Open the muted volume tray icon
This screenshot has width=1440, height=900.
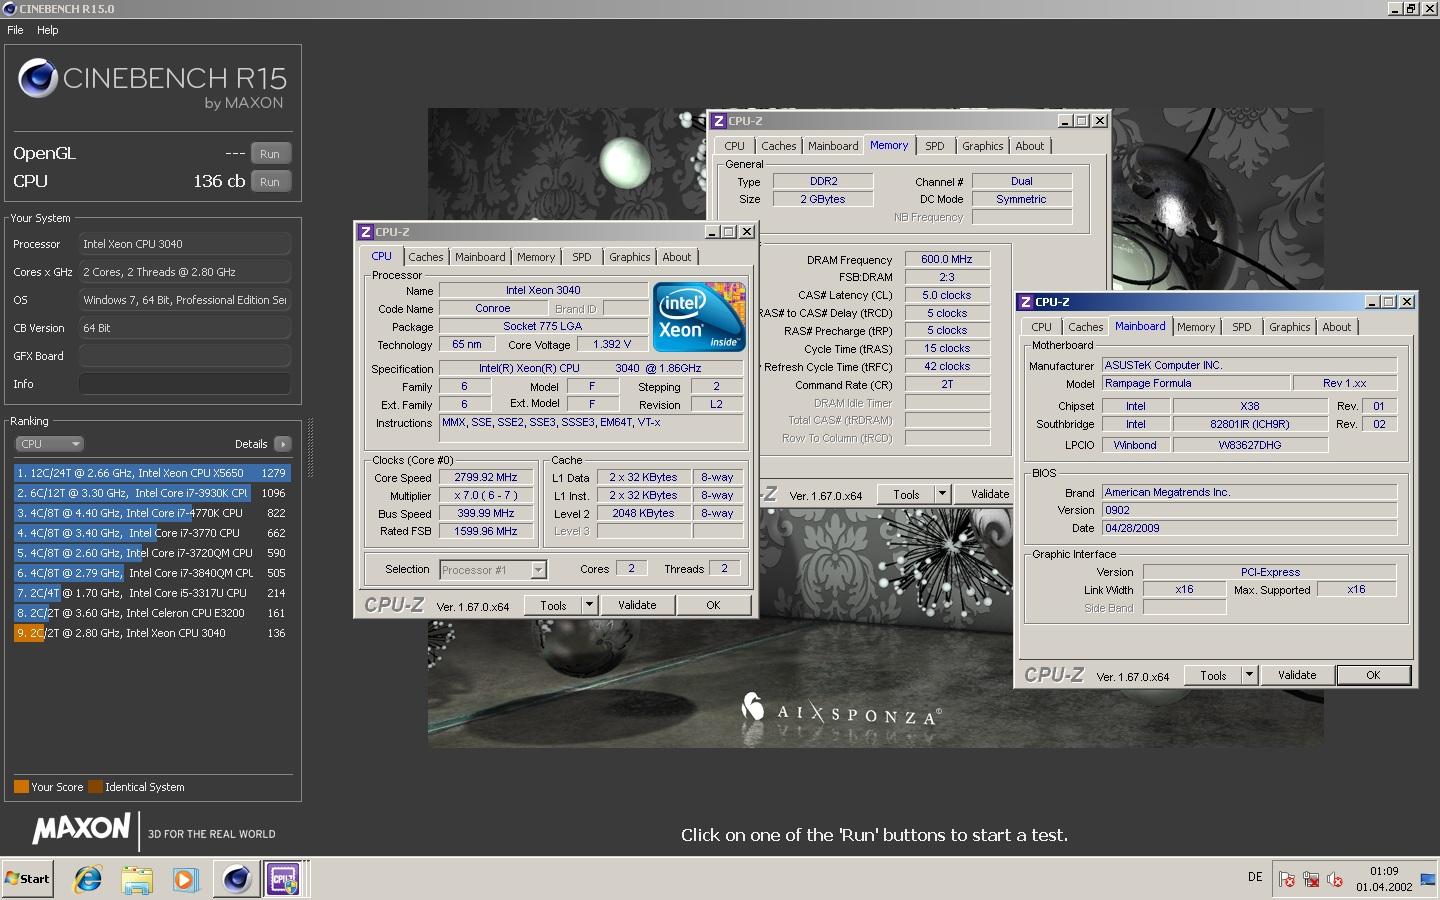pos(1335,880)
